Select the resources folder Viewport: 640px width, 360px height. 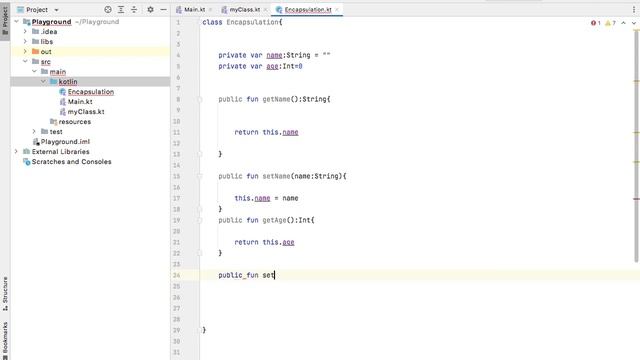tap(75, 122)
